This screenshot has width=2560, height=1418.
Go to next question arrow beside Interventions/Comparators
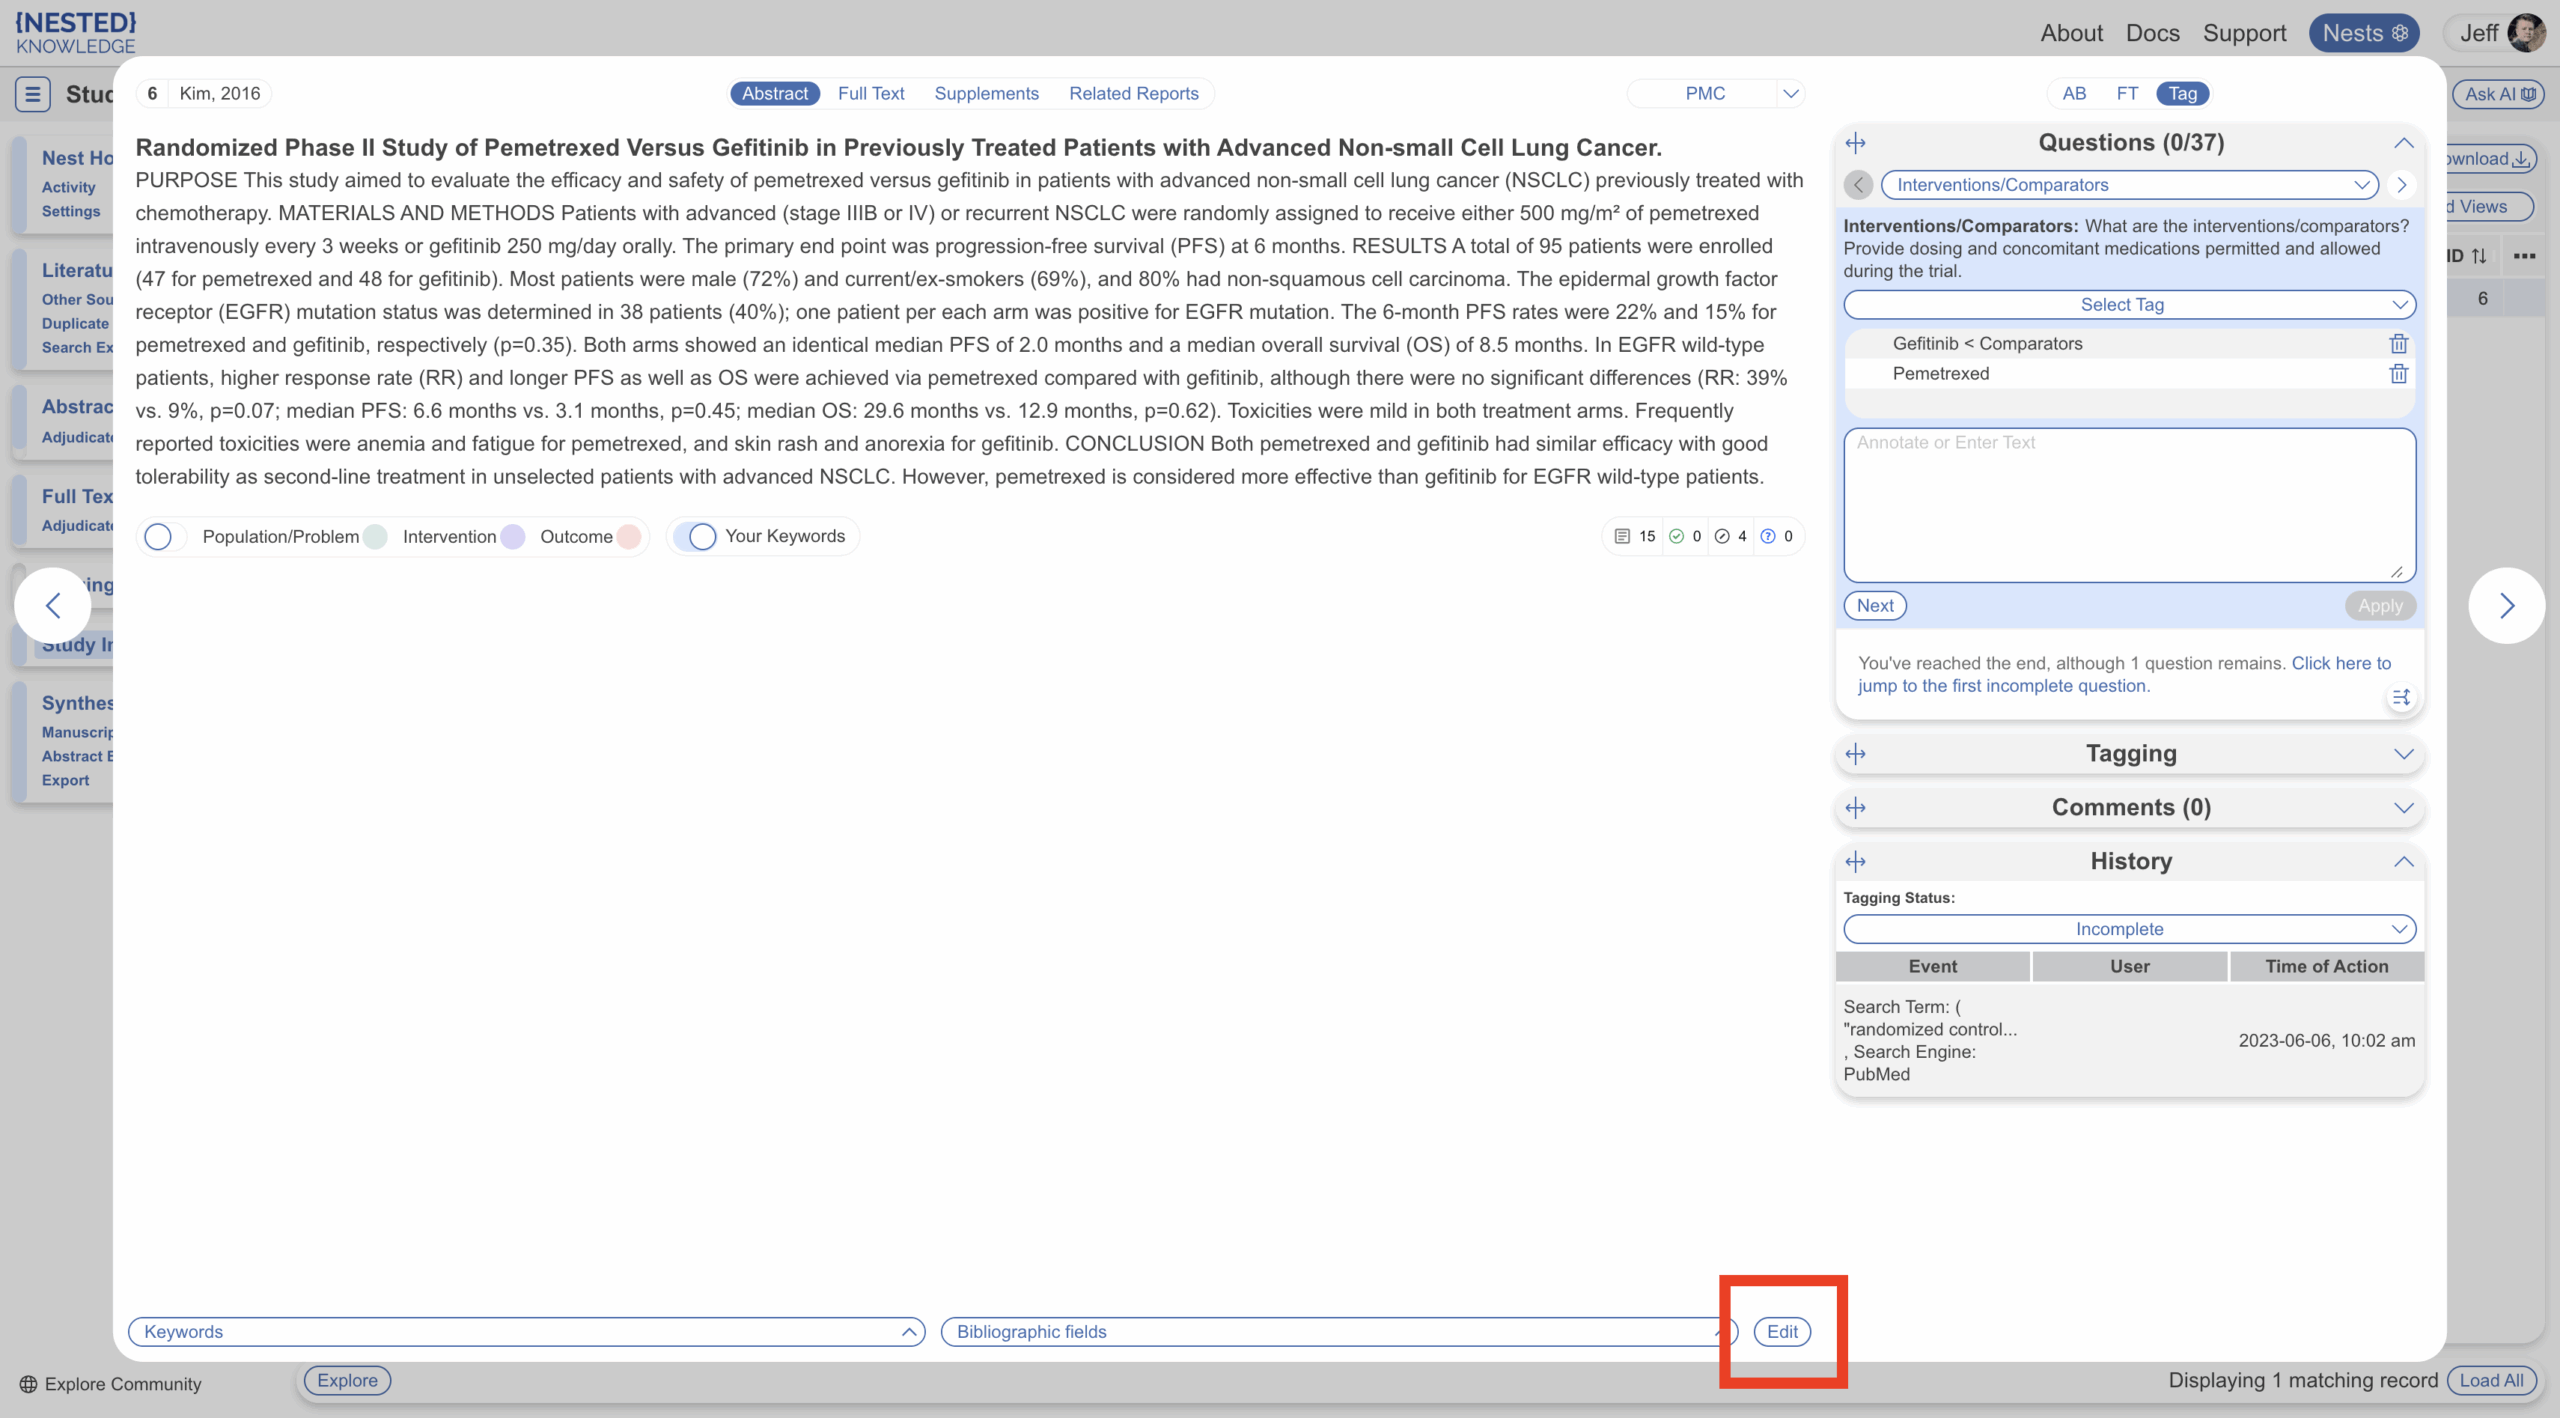[x=2401, y=185]
